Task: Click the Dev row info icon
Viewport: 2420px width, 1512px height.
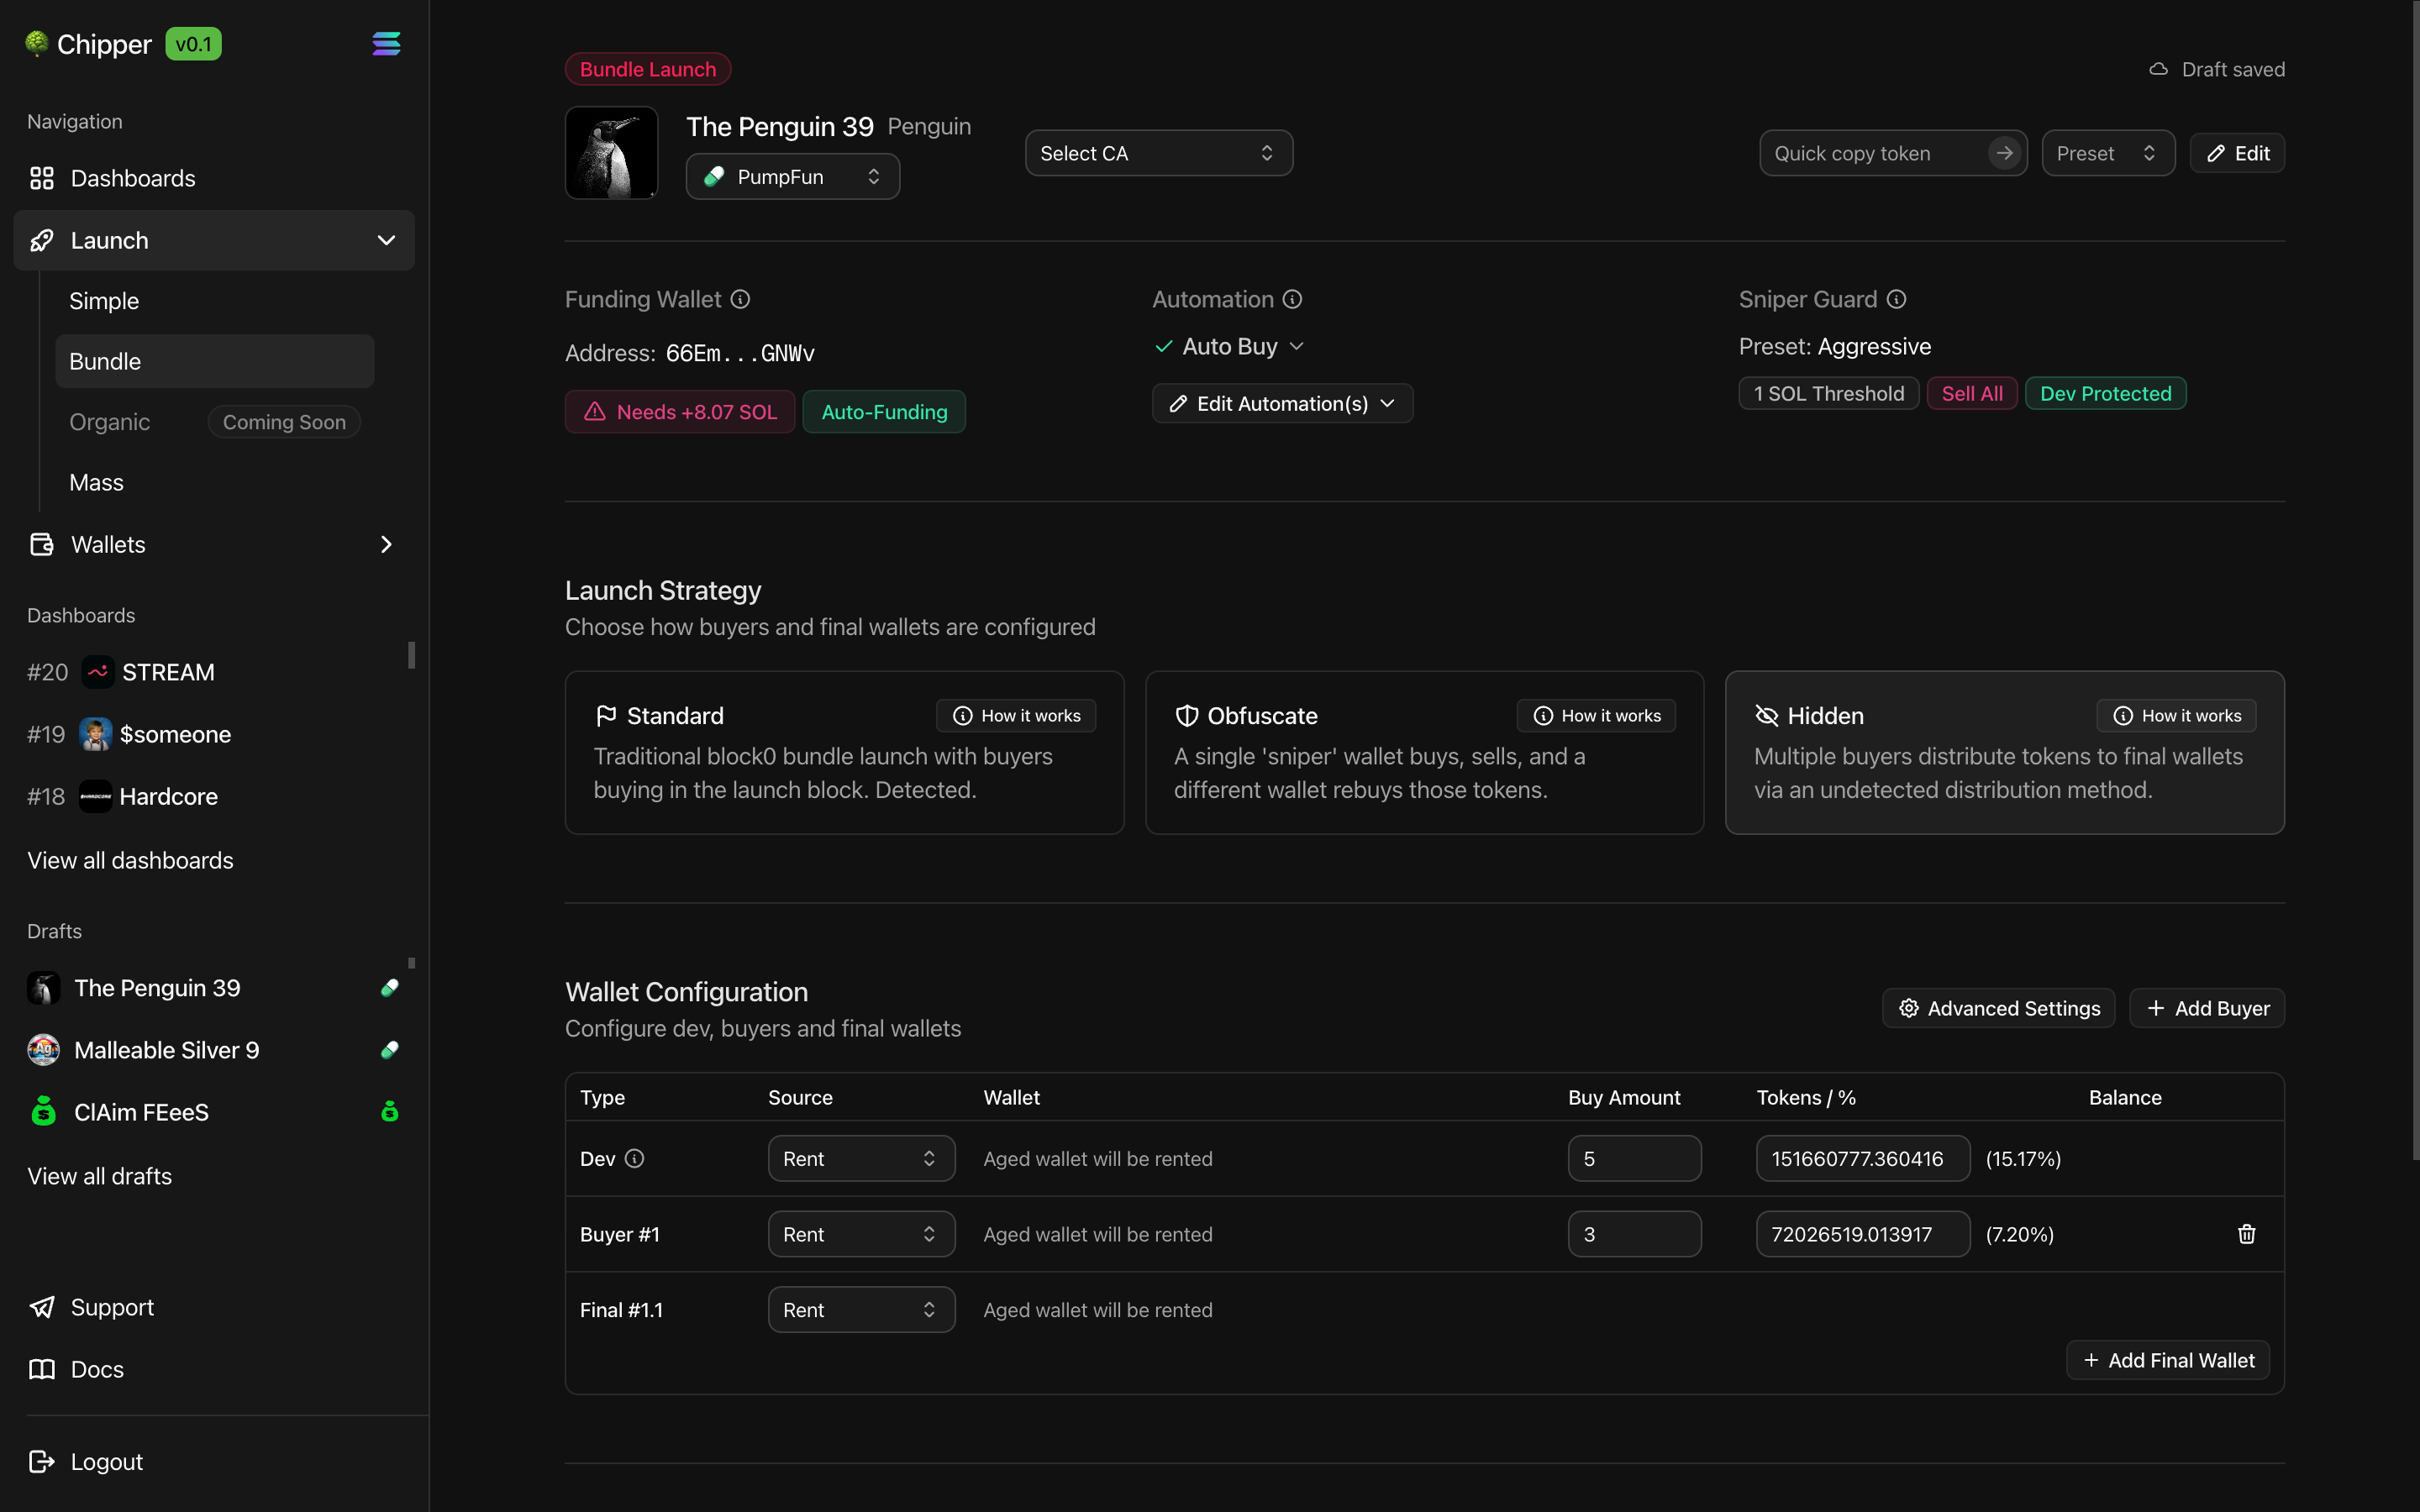Action: click(x=634, y=1158)
